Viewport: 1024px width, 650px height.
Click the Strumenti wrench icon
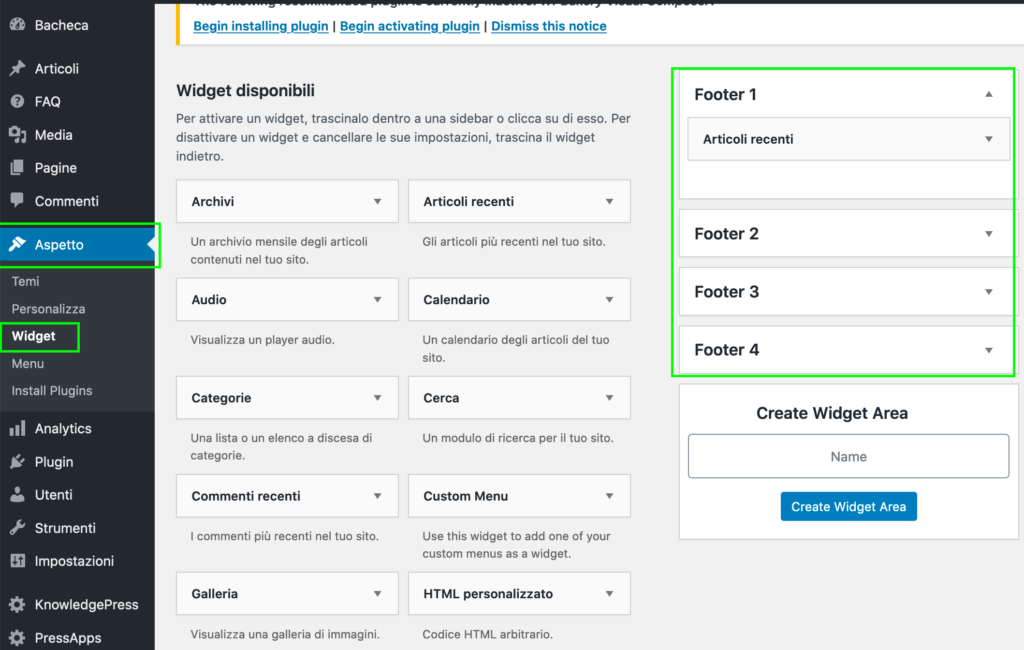[x=17, y=528]
